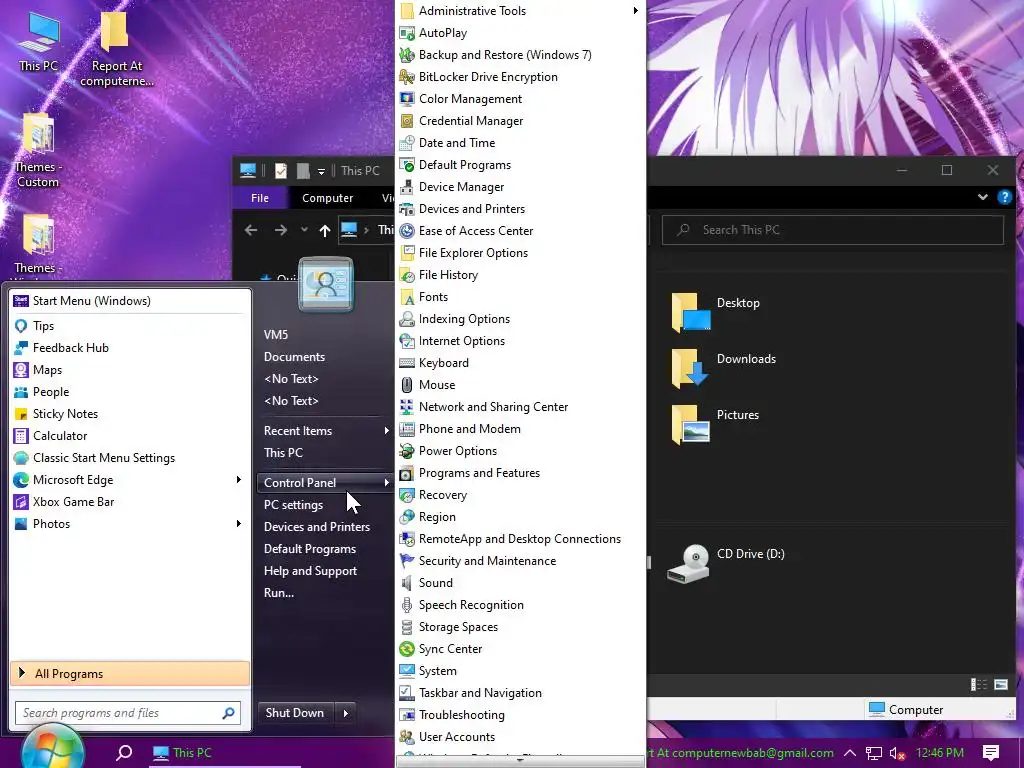Select Control Panel in the Start menu
The height and width of the screenshot is (768, 1024).
[x=326, y=483]
